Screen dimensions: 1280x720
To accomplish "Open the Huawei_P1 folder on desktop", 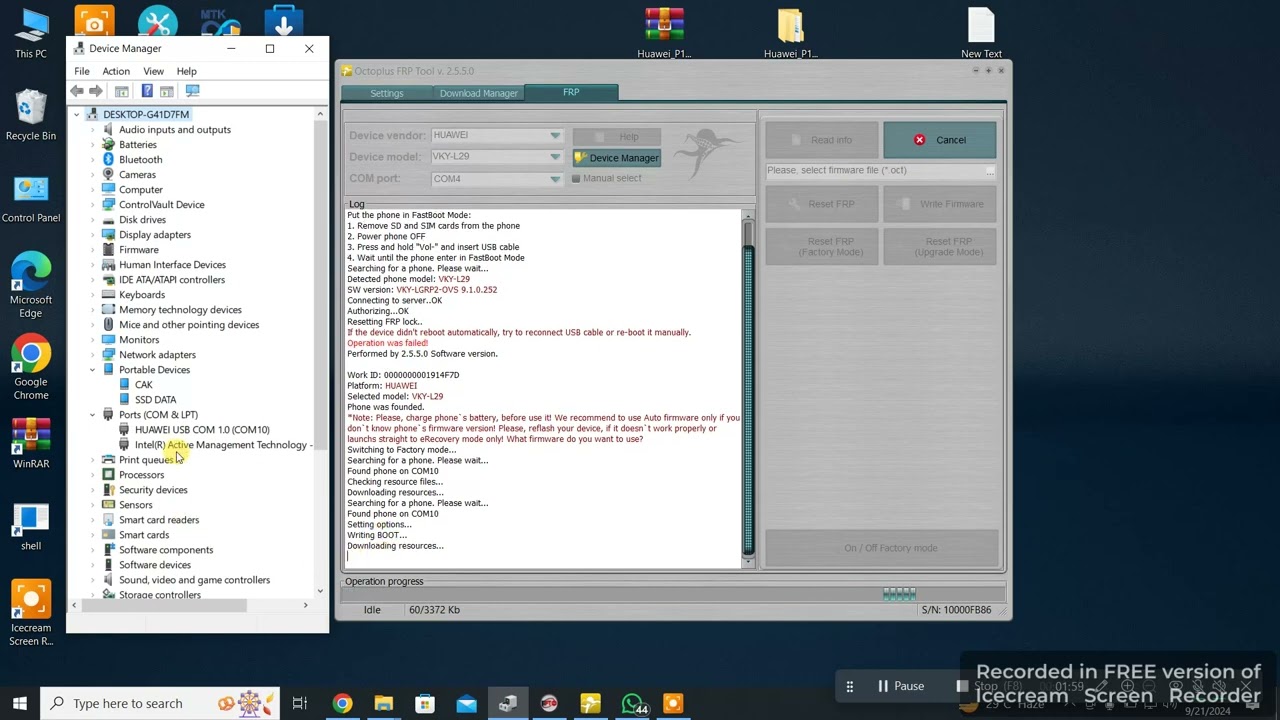I will [790, 33].
